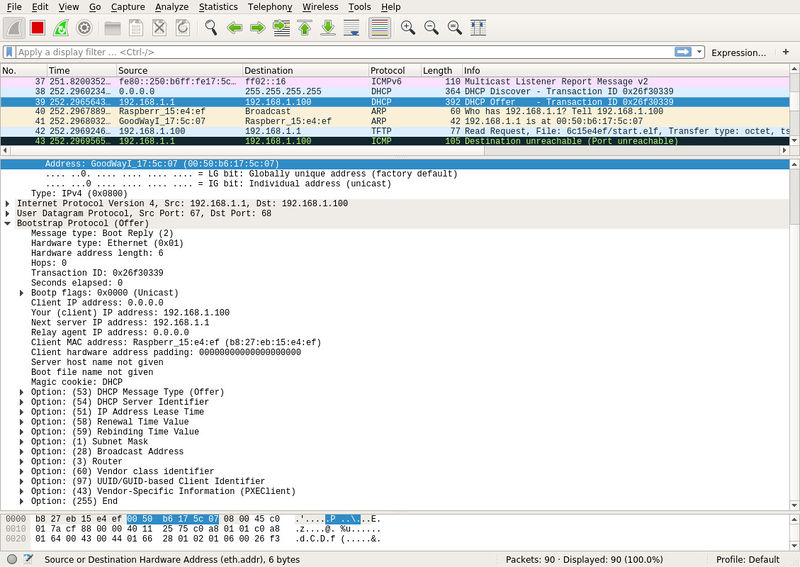Select packet 38 DHCP Discover row

[x=395, y=91]
